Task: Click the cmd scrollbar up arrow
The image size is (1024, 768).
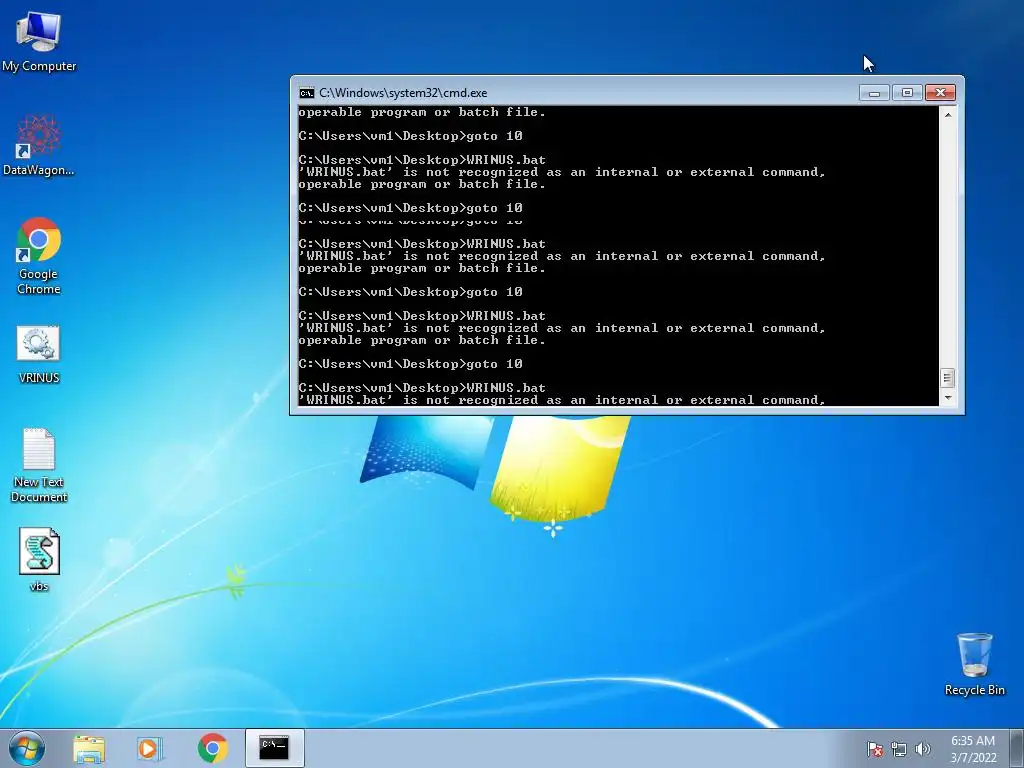Action: click(x=948, y=115)
